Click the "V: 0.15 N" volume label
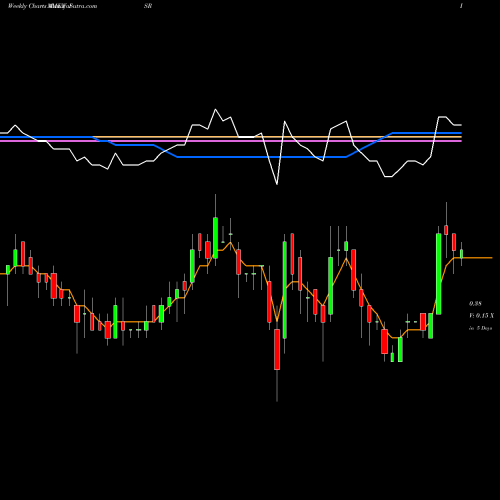 (481, 316)
